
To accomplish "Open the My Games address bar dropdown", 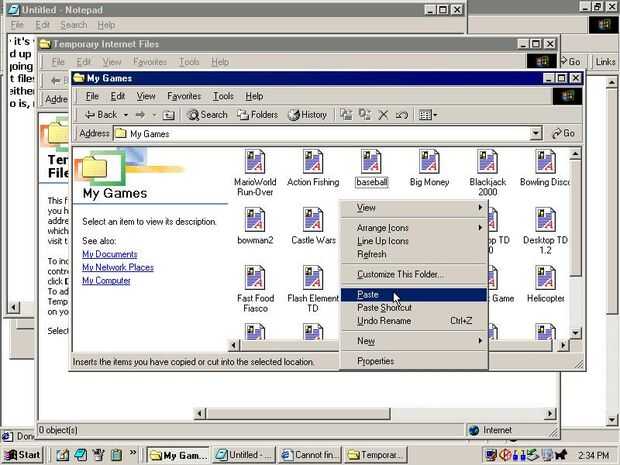I will (x=535, y=134).
